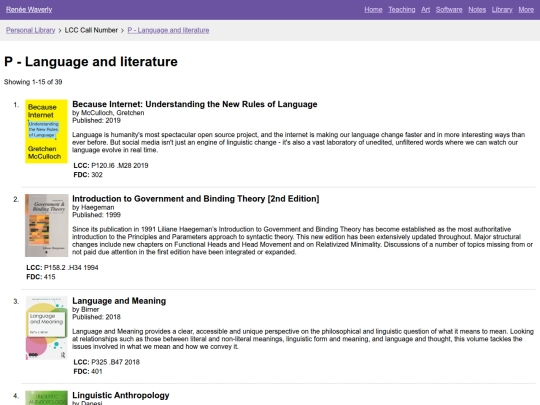Screen dimensions: 540x405
Task: Click 'FDC: 401' value
Action: tap(88, 371)
